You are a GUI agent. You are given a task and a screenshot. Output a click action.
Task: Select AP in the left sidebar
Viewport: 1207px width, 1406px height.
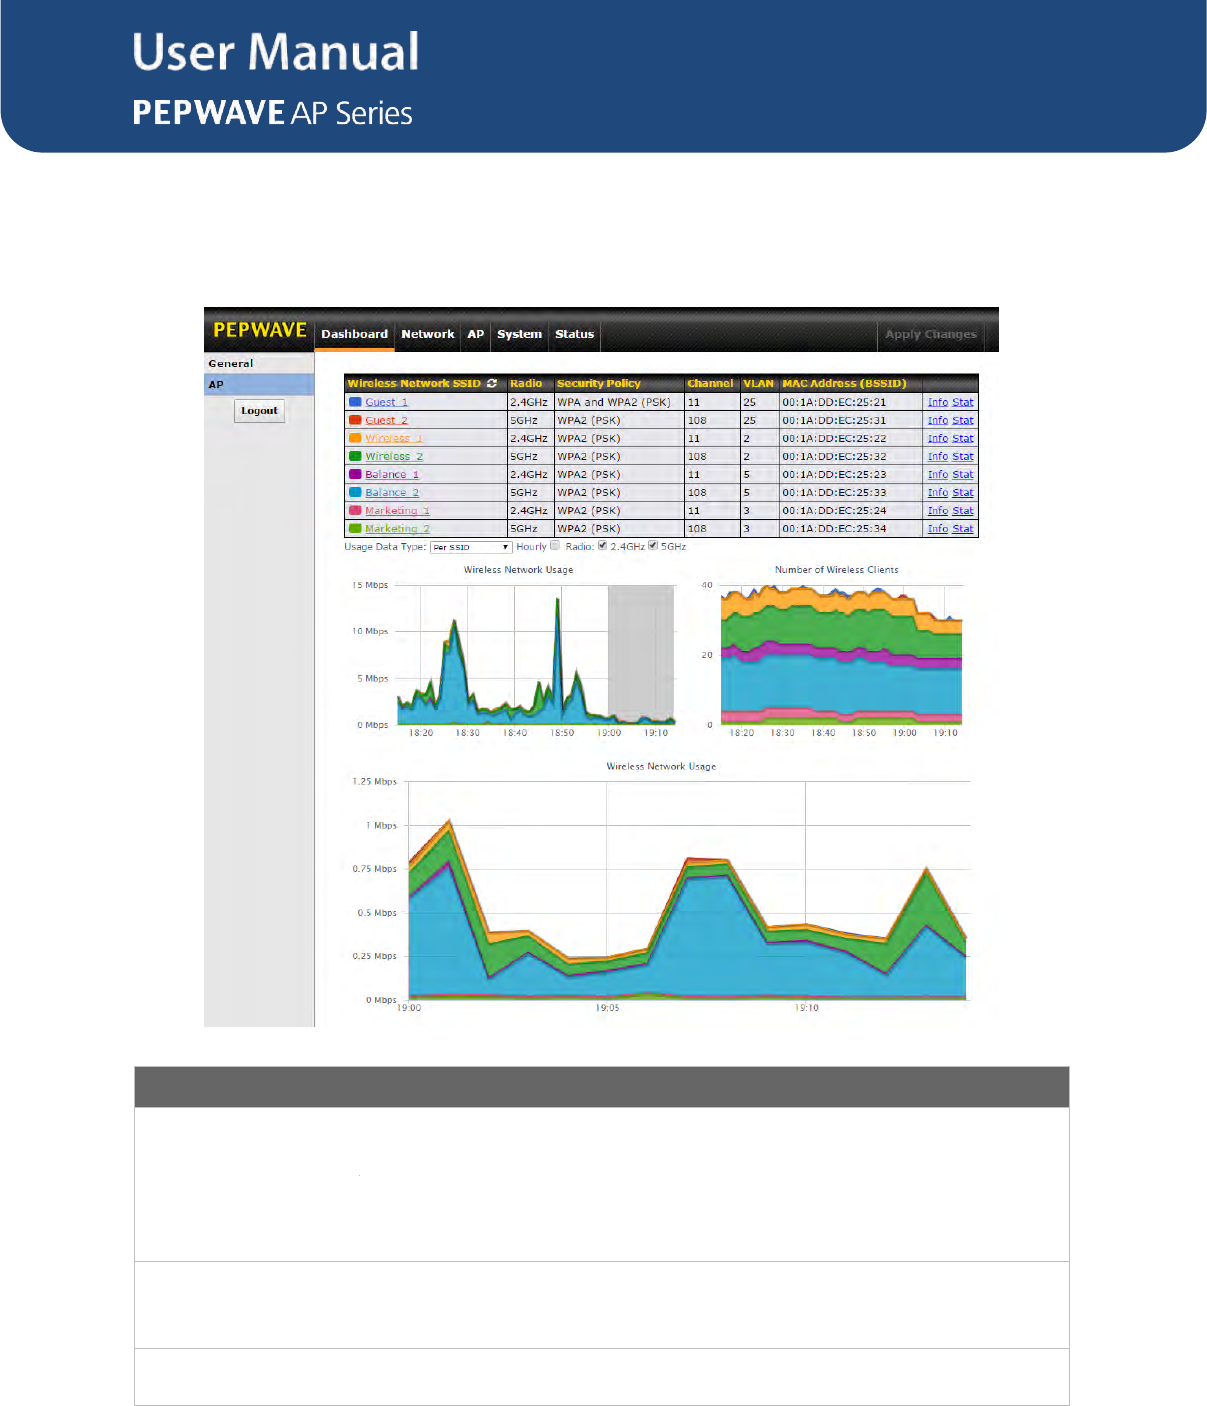[259, 385]
